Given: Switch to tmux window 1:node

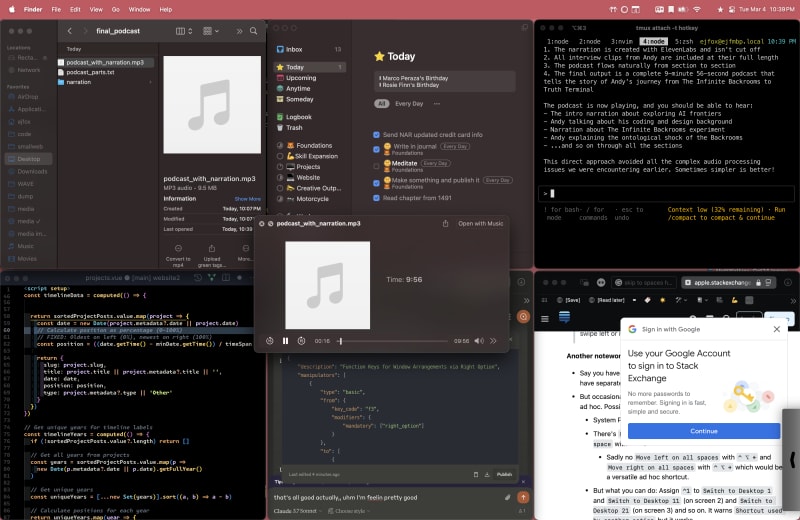Looking at the screenshot, I should coord(558,41).
